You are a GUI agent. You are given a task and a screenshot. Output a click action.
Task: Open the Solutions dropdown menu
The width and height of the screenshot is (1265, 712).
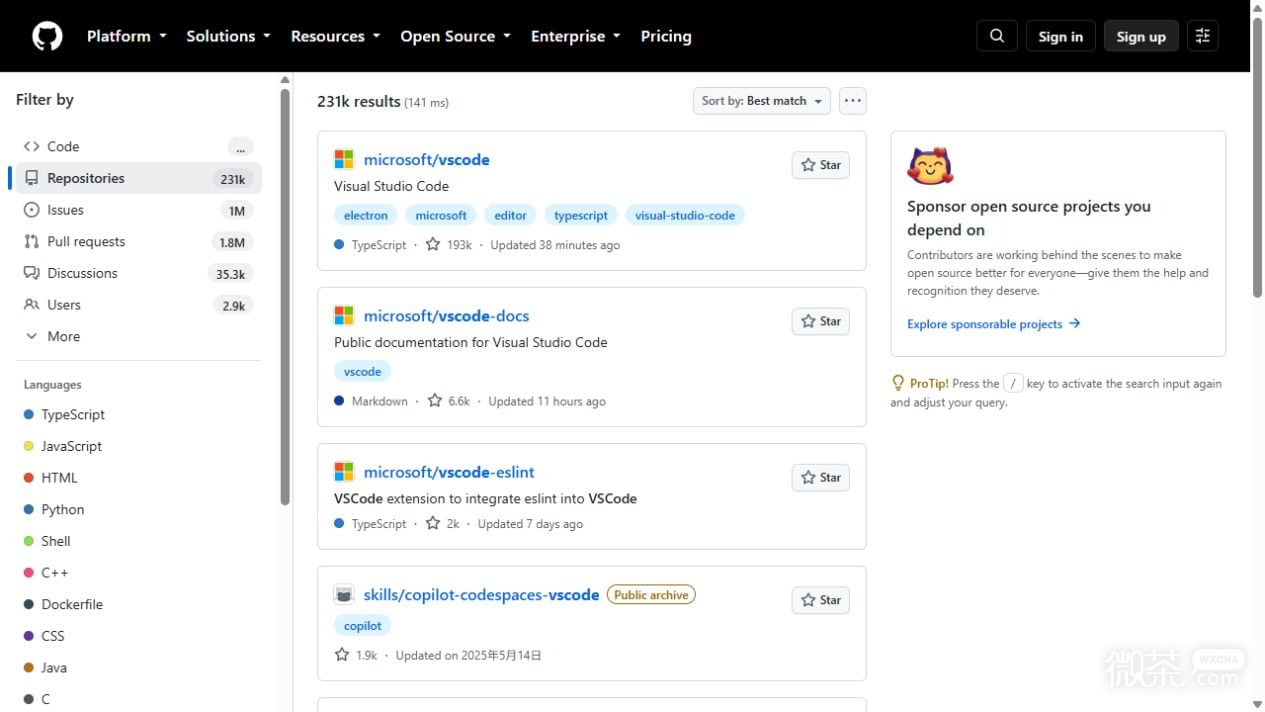(x=228, y=36)
